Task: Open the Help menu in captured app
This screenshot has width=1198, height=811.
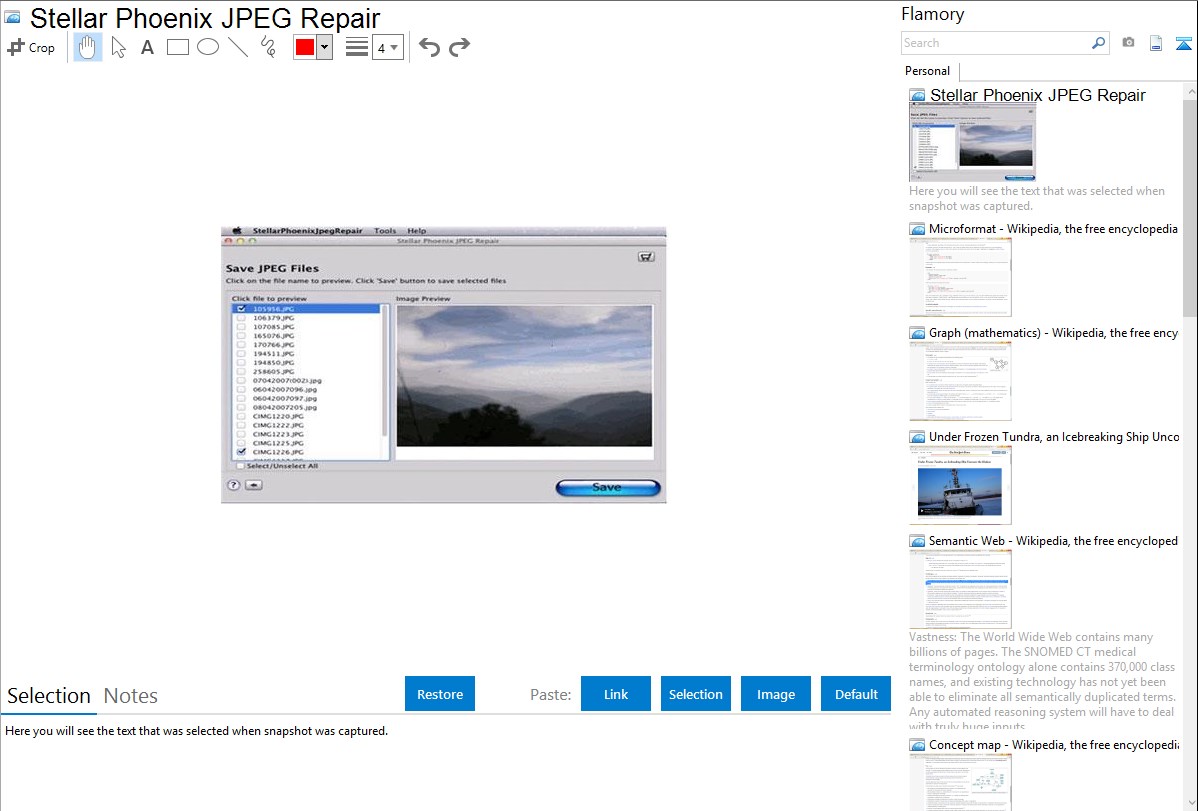Action: (x=416, y=231)
